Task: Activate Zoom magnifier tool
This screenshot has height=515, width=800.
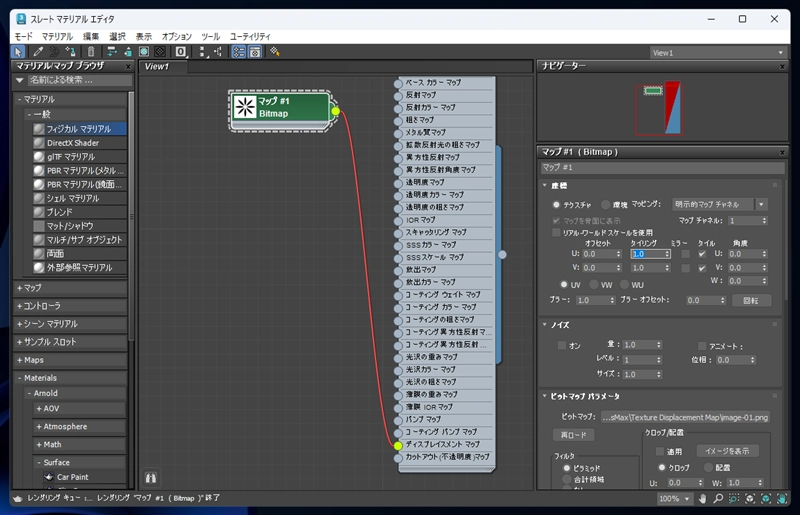Action: [718, 499]
